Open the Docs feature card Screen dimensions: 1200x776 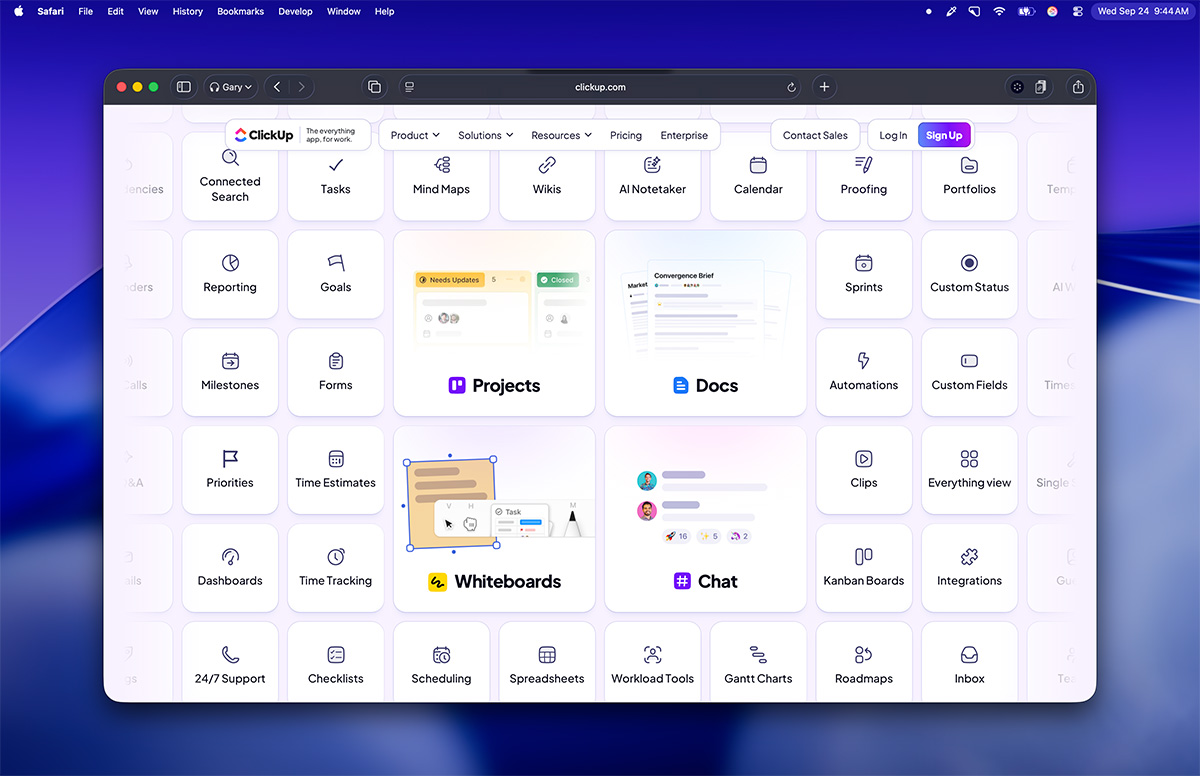coord(705,323)
